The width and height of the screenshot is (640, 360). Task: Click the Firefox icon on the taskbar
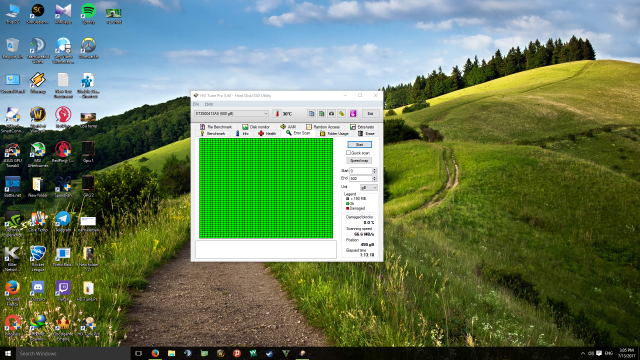155,353
